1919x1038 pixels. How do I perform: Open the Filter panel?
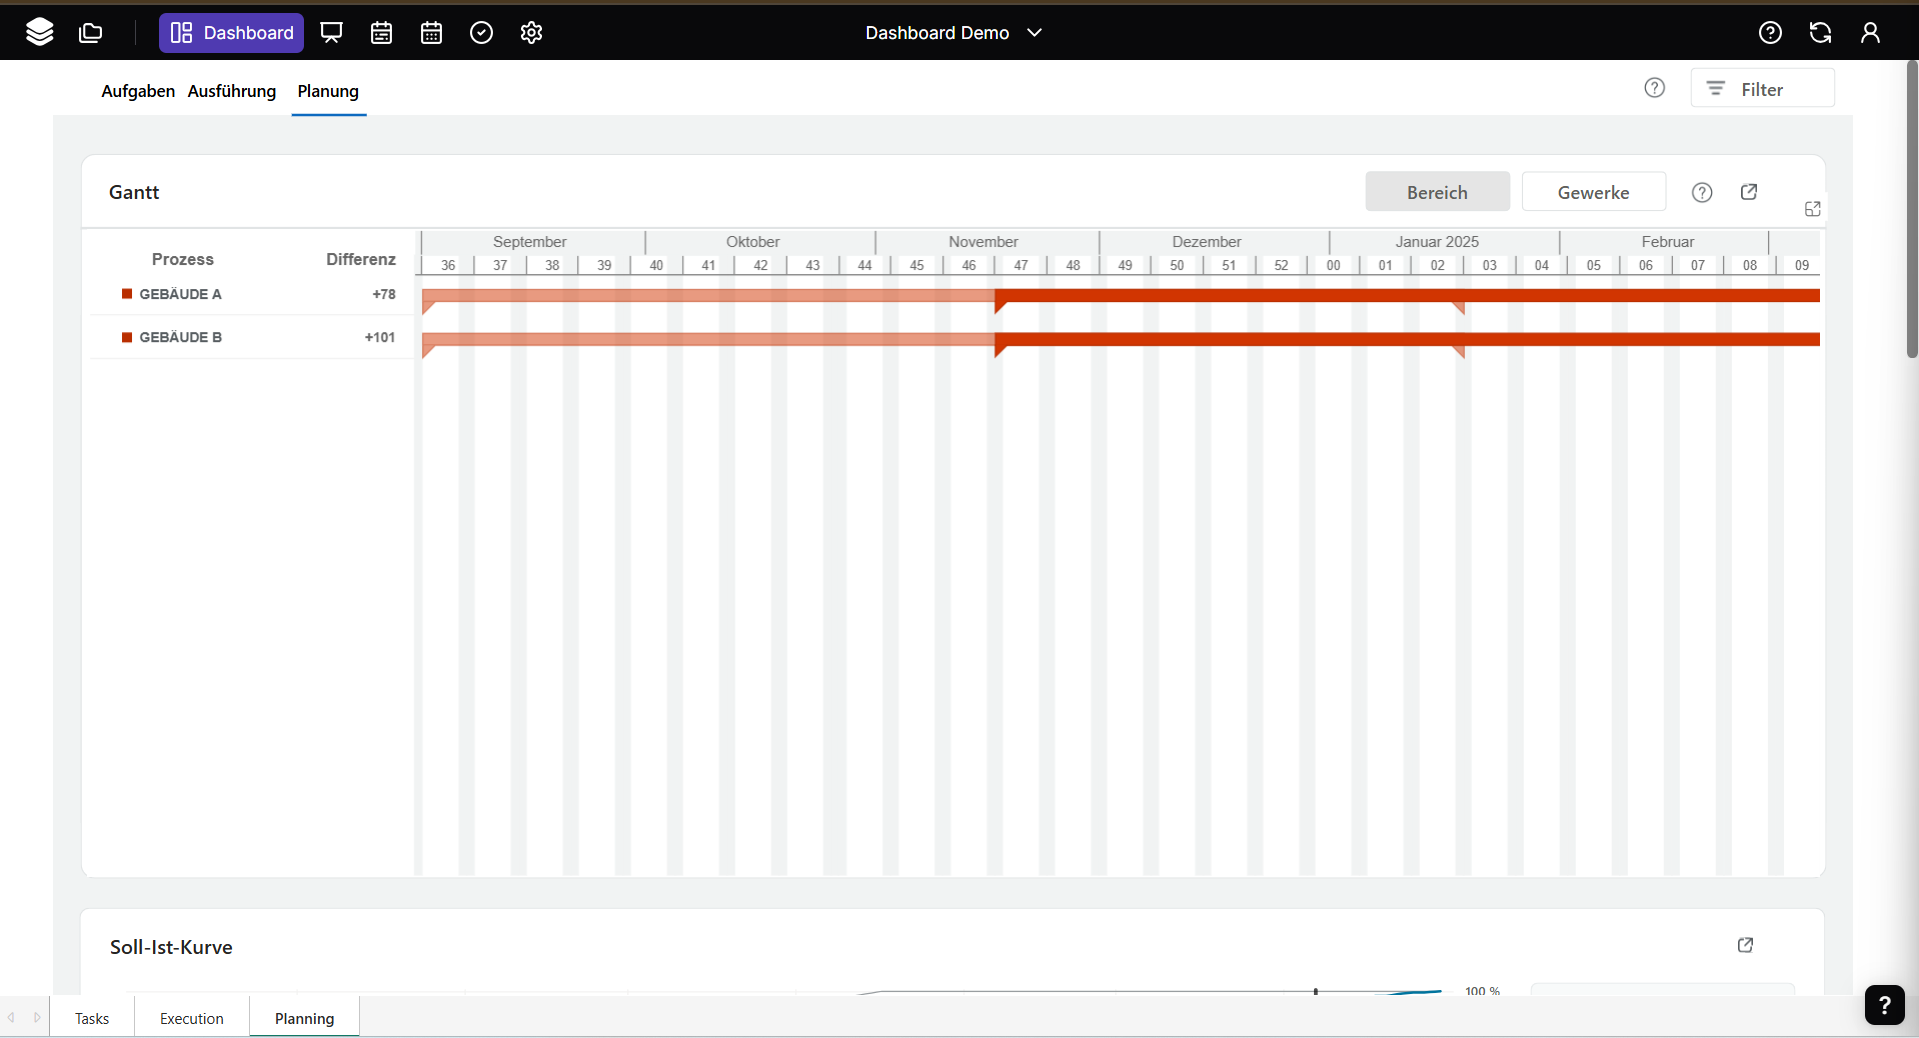(1762, 89)
